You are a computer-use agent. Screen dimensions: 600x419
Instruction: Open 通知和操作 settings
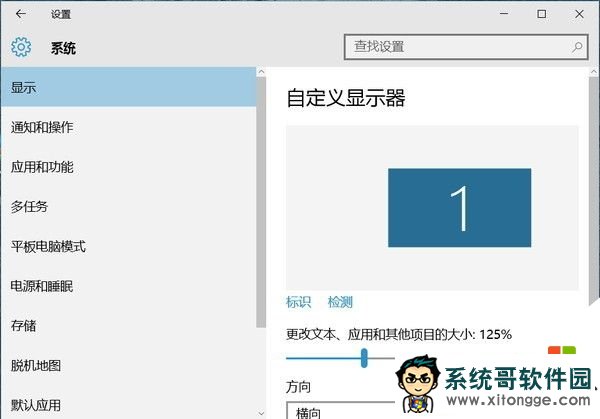click(129, 127)
